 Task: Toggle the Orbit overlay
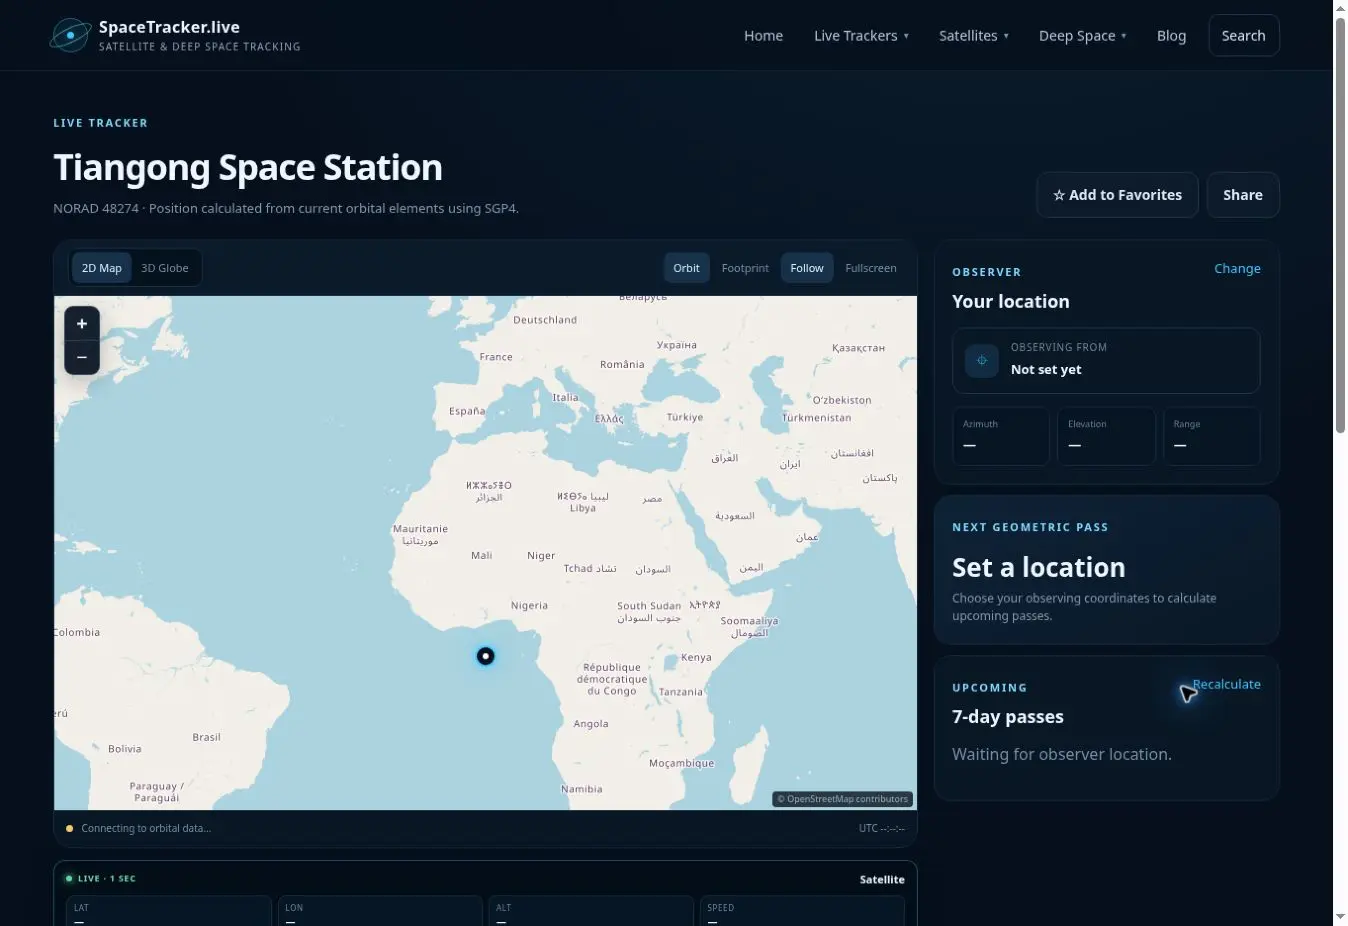click(x=687, y=268)
